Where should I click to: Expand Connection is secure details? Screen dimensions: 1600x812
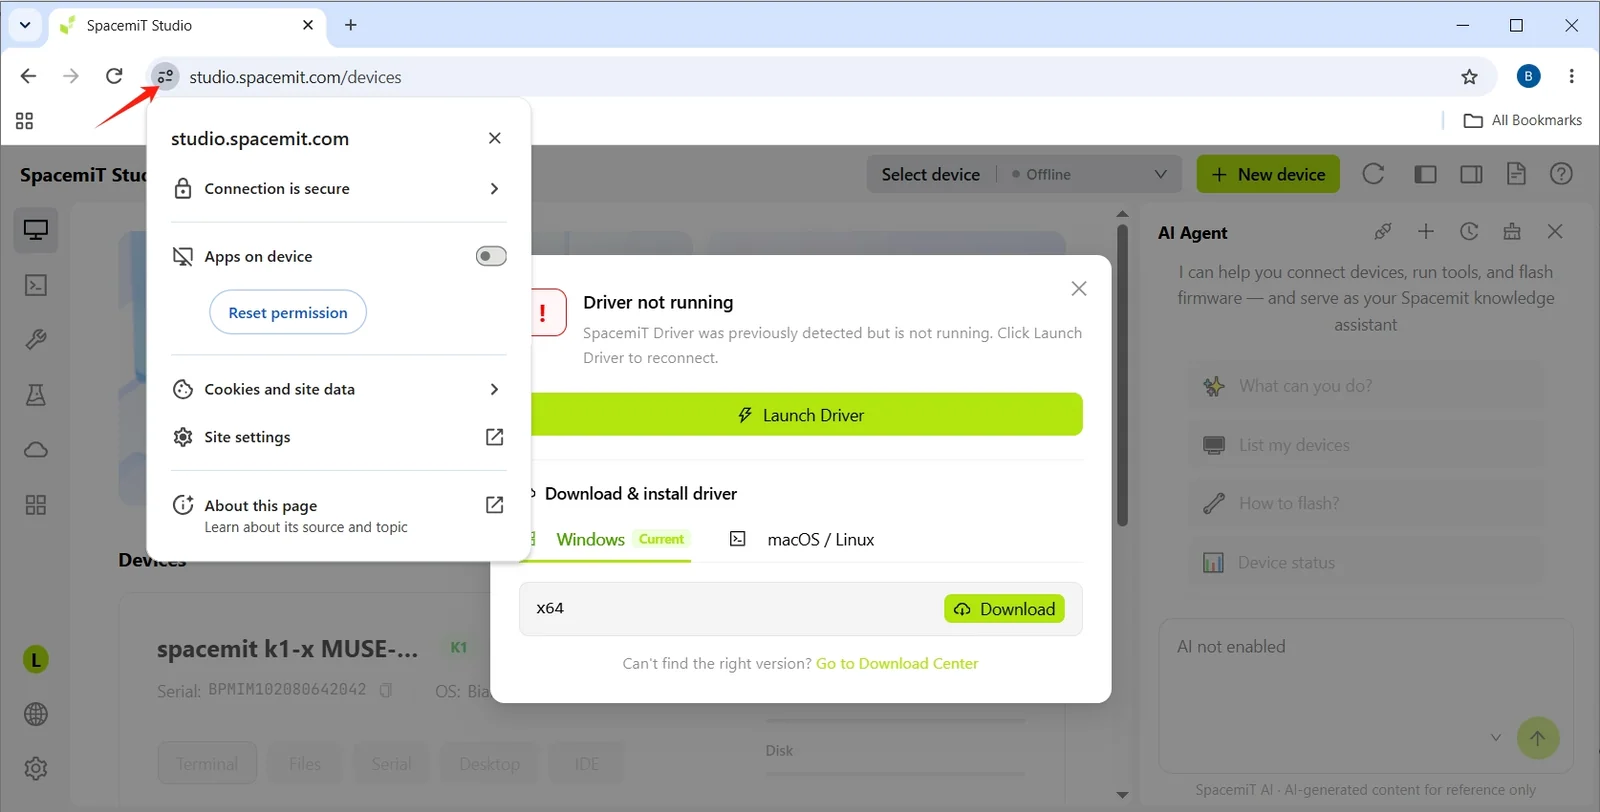pos(339,189)
